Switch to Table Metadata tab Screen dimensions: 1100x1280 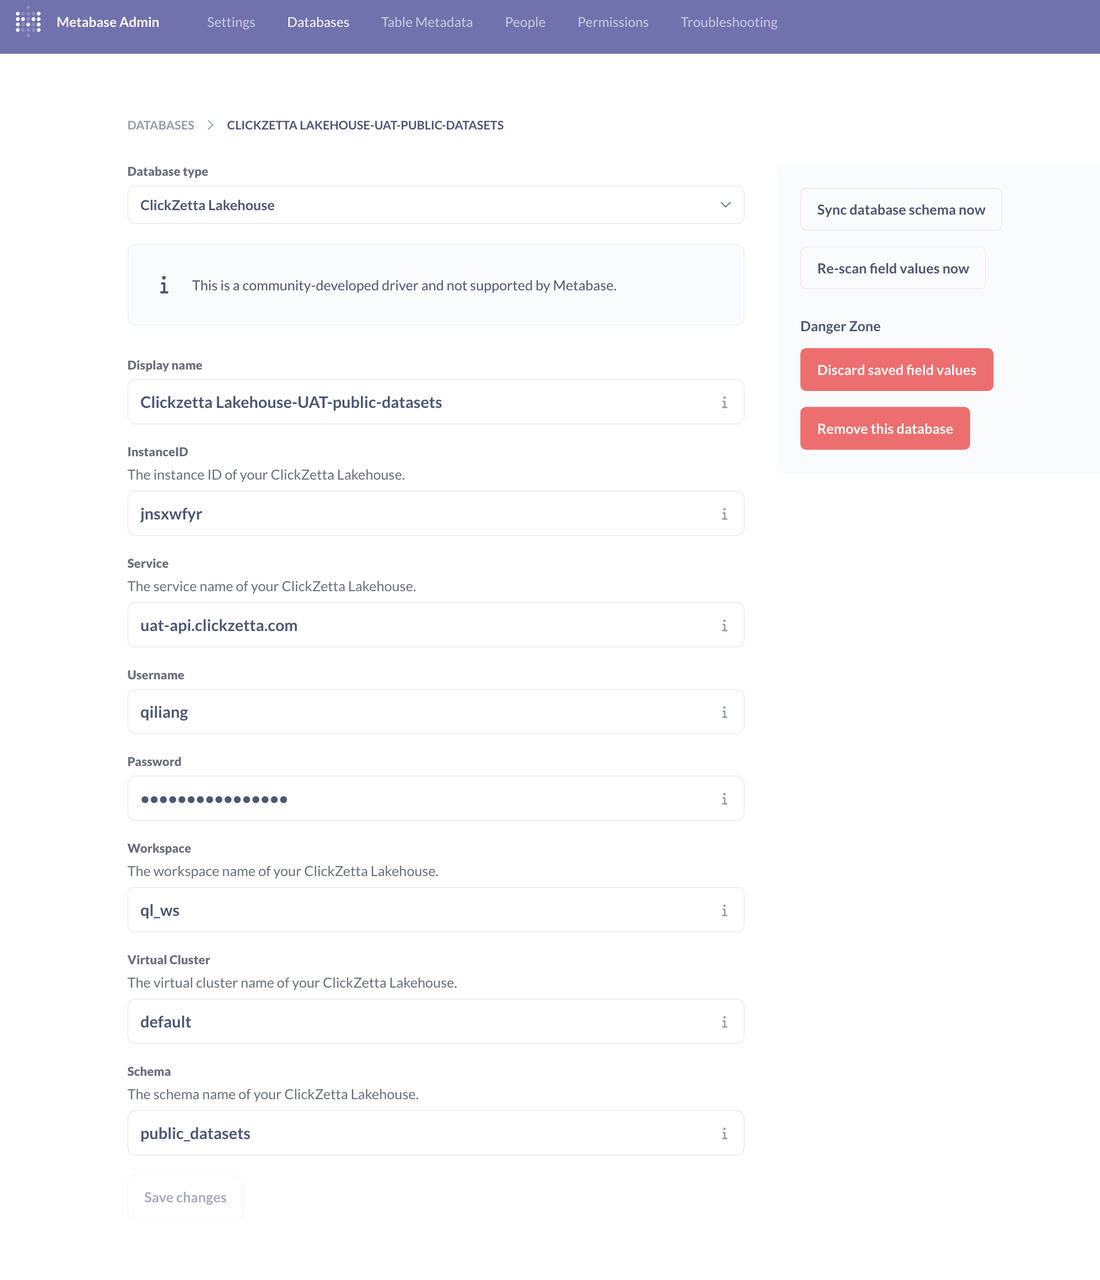(427, 22)
